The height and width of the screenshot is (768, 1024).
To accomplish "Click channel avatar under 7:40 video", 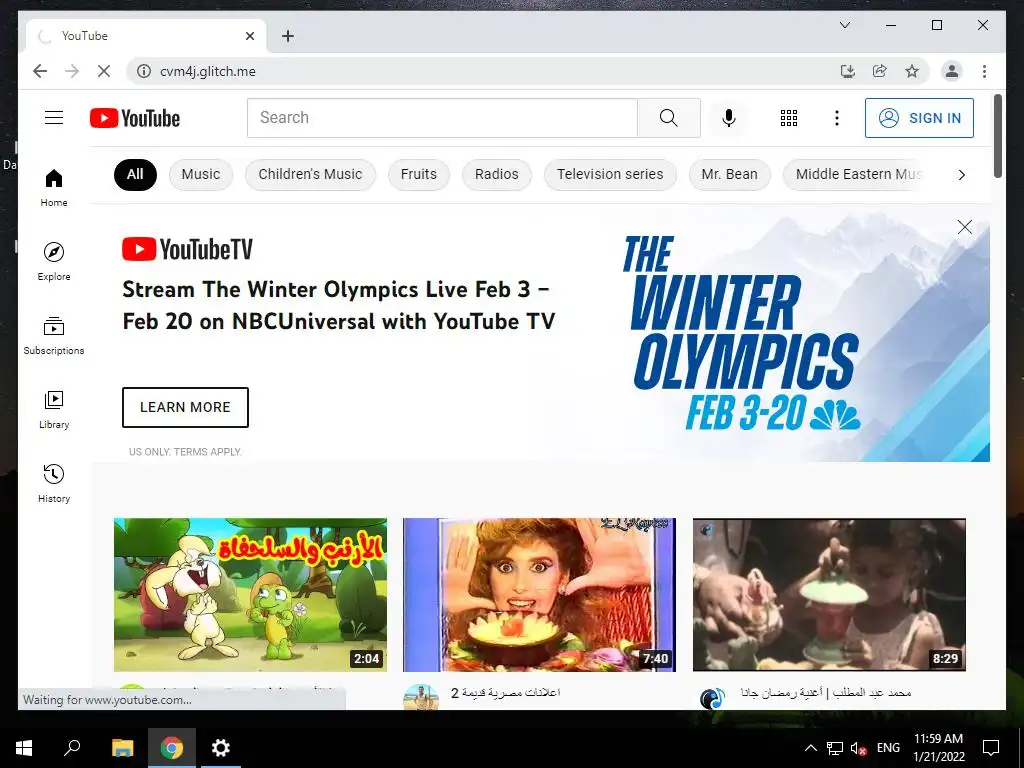I will (421, 697).
